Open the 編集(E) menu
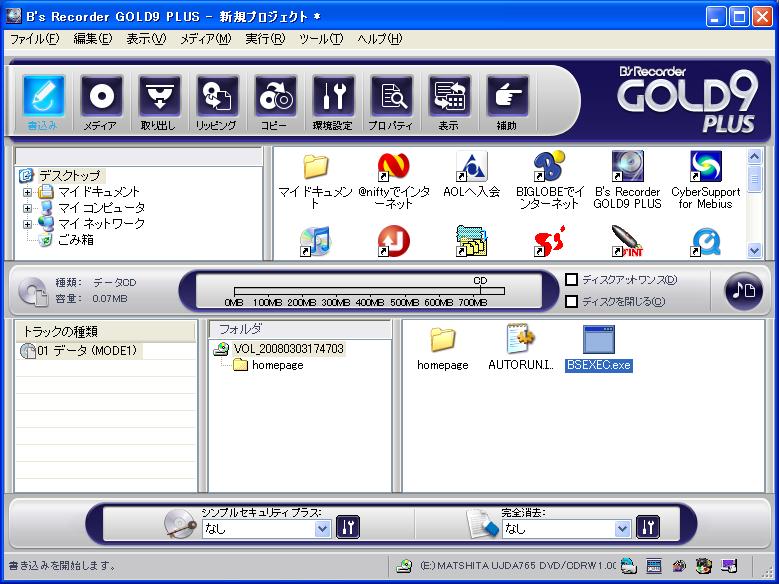This screenshot has width=779, height=584. click(93, 39)
